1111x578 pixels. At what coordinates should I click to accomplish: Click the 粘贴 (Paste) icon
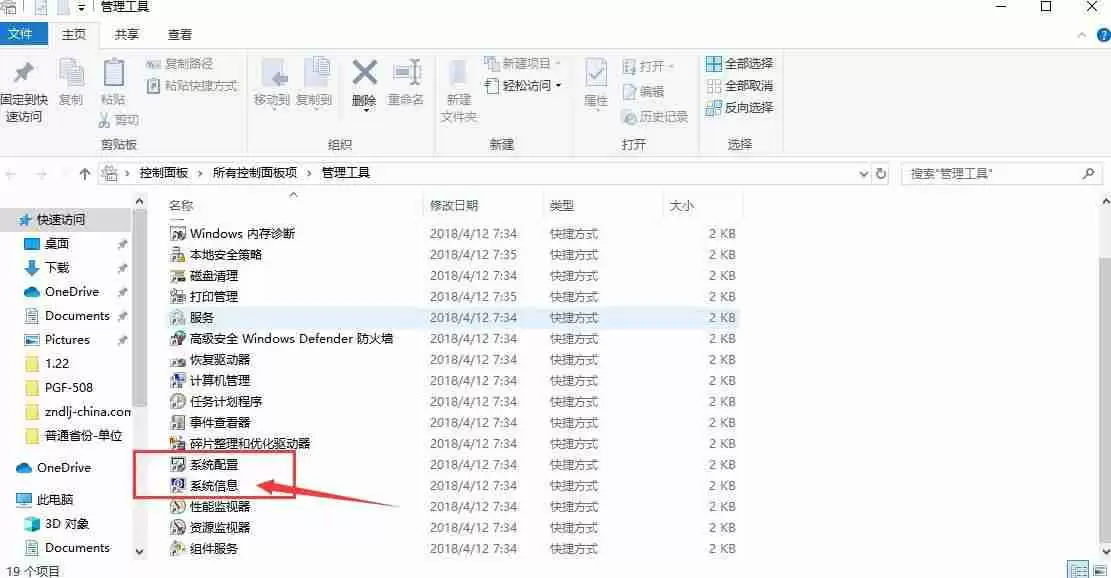(113, 75)
